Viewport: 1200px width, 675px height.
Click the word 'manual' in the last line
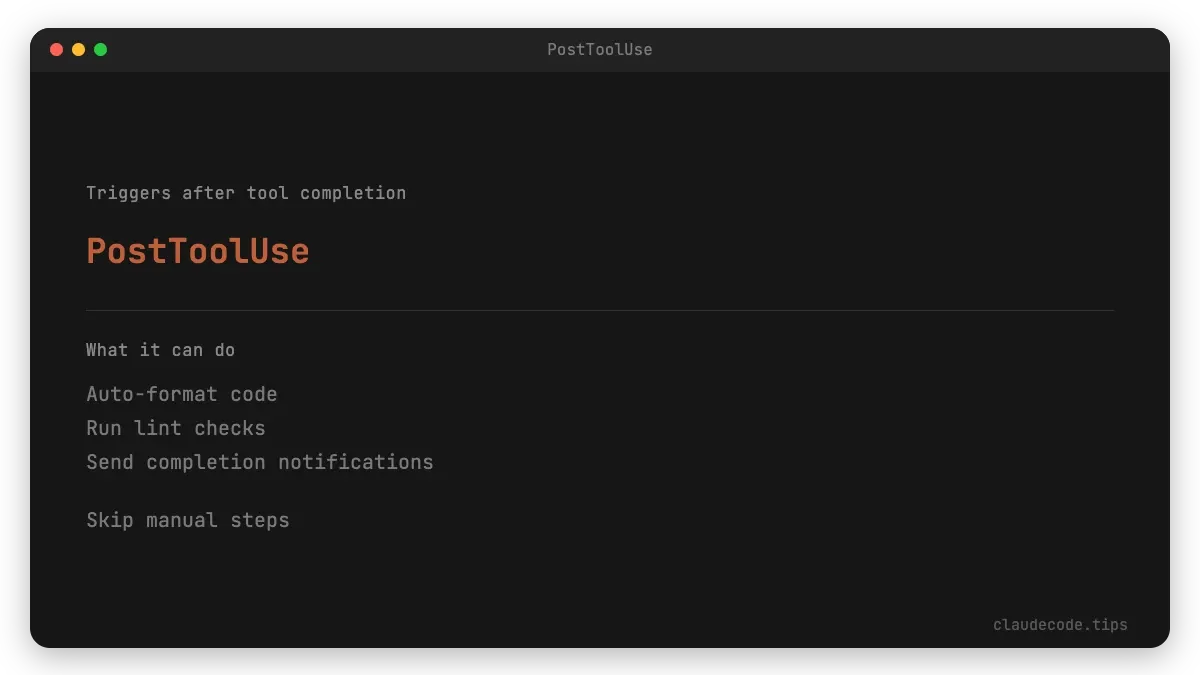(182, 520)
